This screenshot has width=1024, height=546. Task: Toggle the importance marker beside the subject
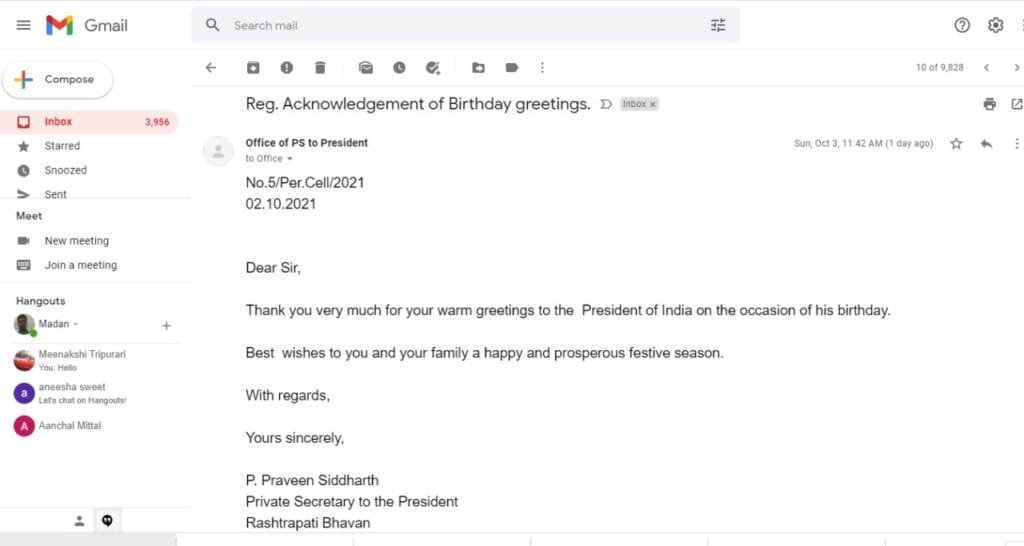coord(606,104)
